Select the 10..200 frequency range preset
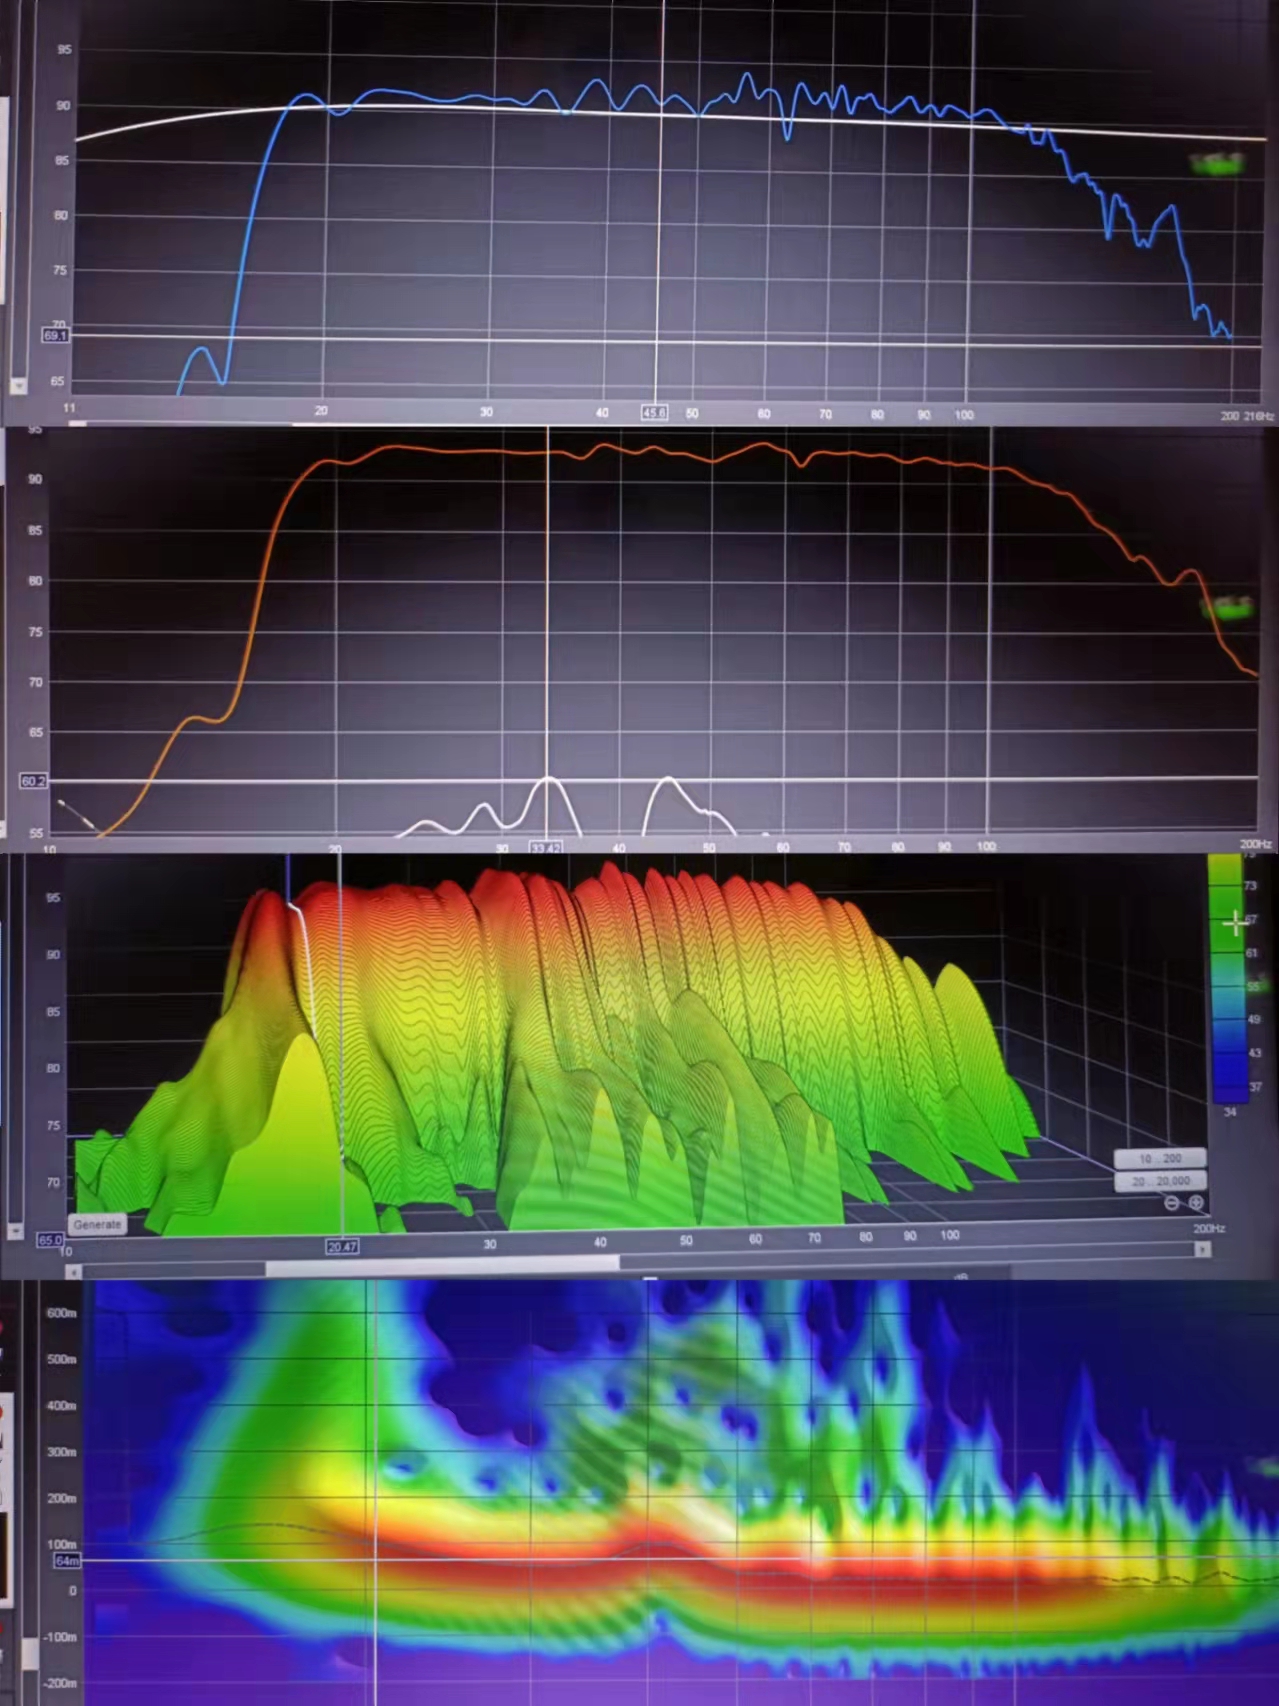Image resolution: width=1279 pixels, height=1706 pixels. (1159, 1158)
